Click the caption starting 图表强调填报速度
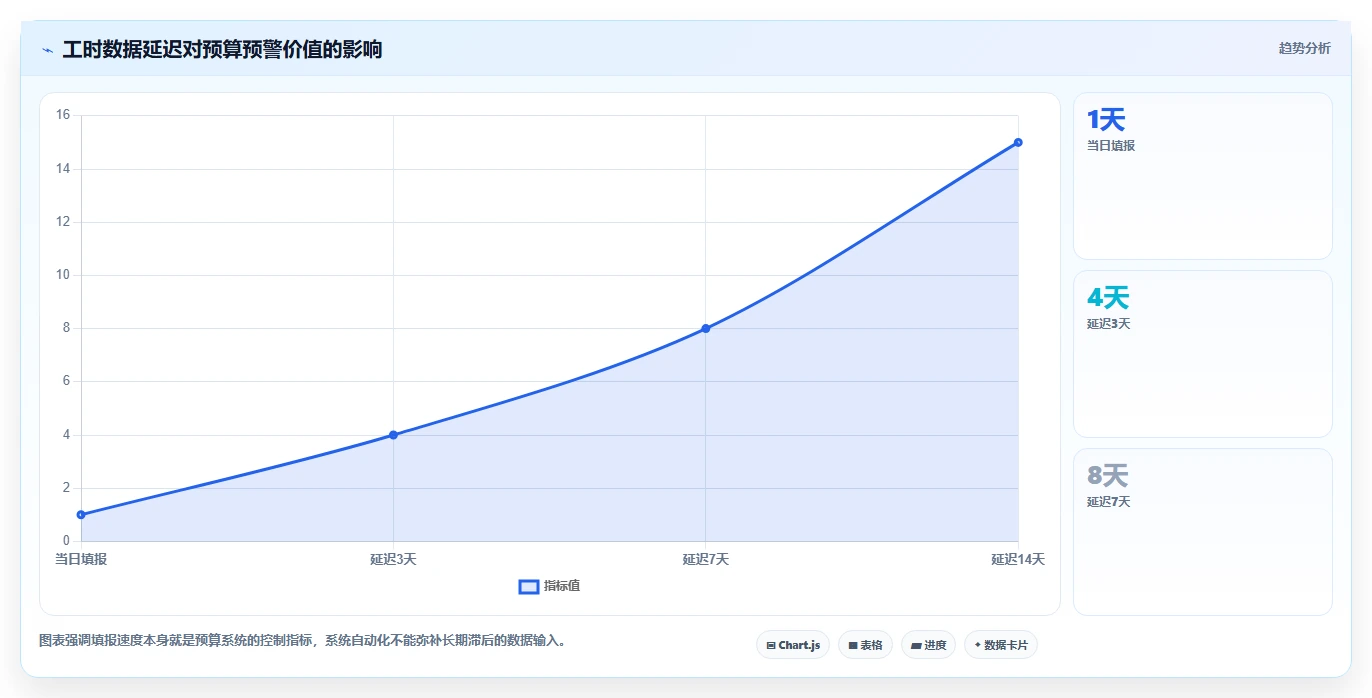Image resolution: width=1372 pixels, height=698 pixels. [x=303, y=640]
